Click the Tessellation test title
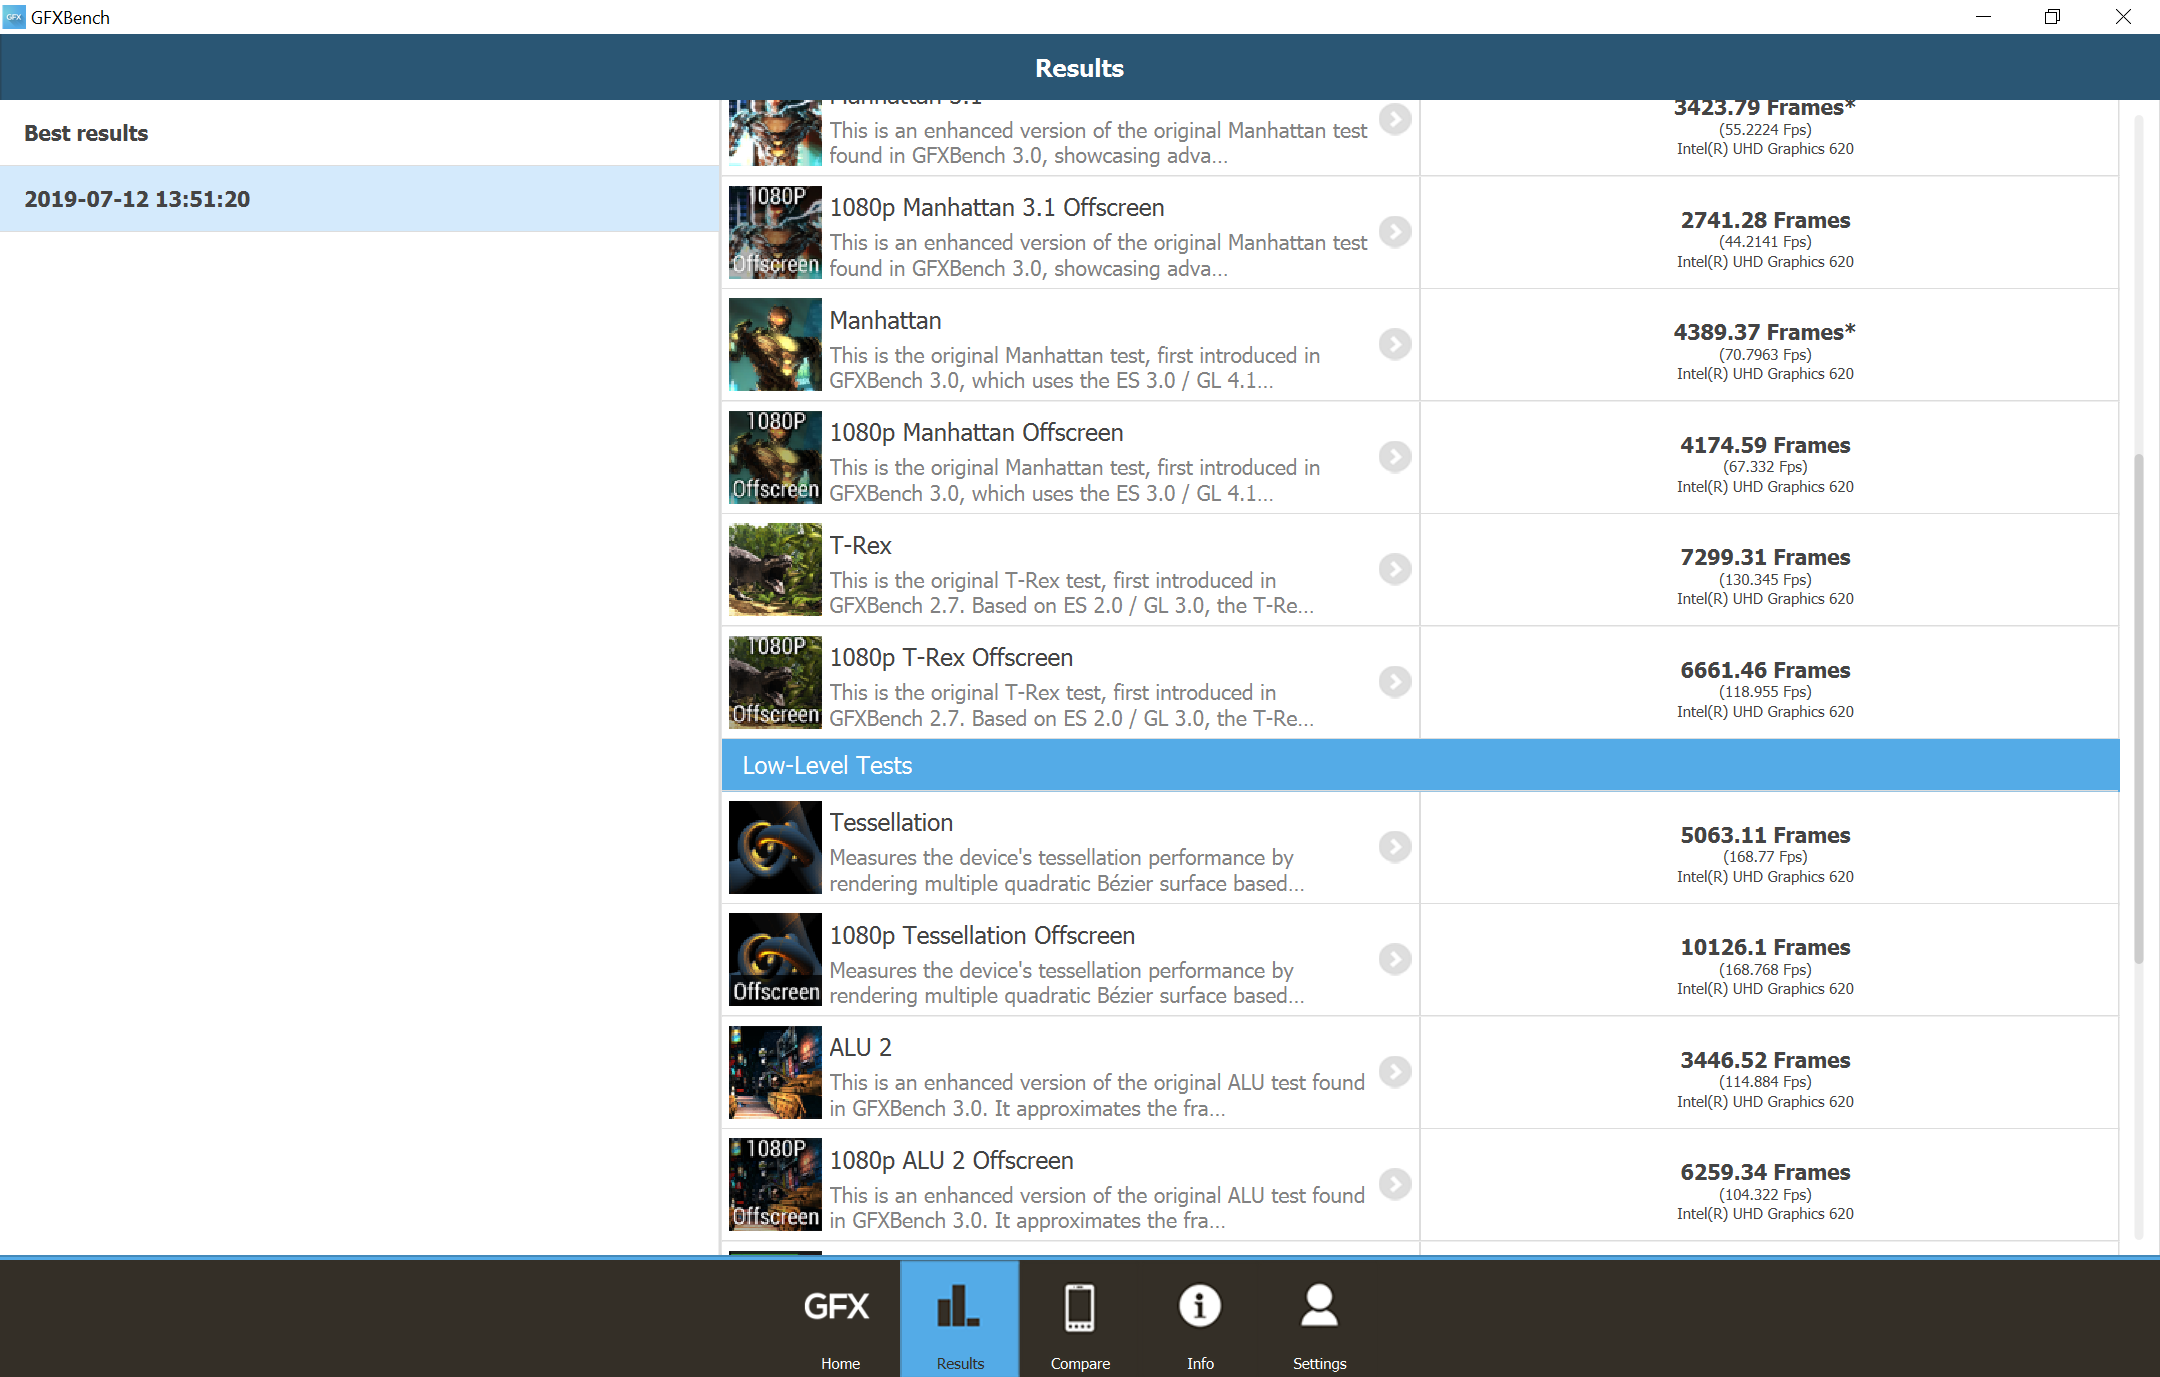Image resolution: width=2160 pixels, height=1377 pixels. (x=891, y=822)
